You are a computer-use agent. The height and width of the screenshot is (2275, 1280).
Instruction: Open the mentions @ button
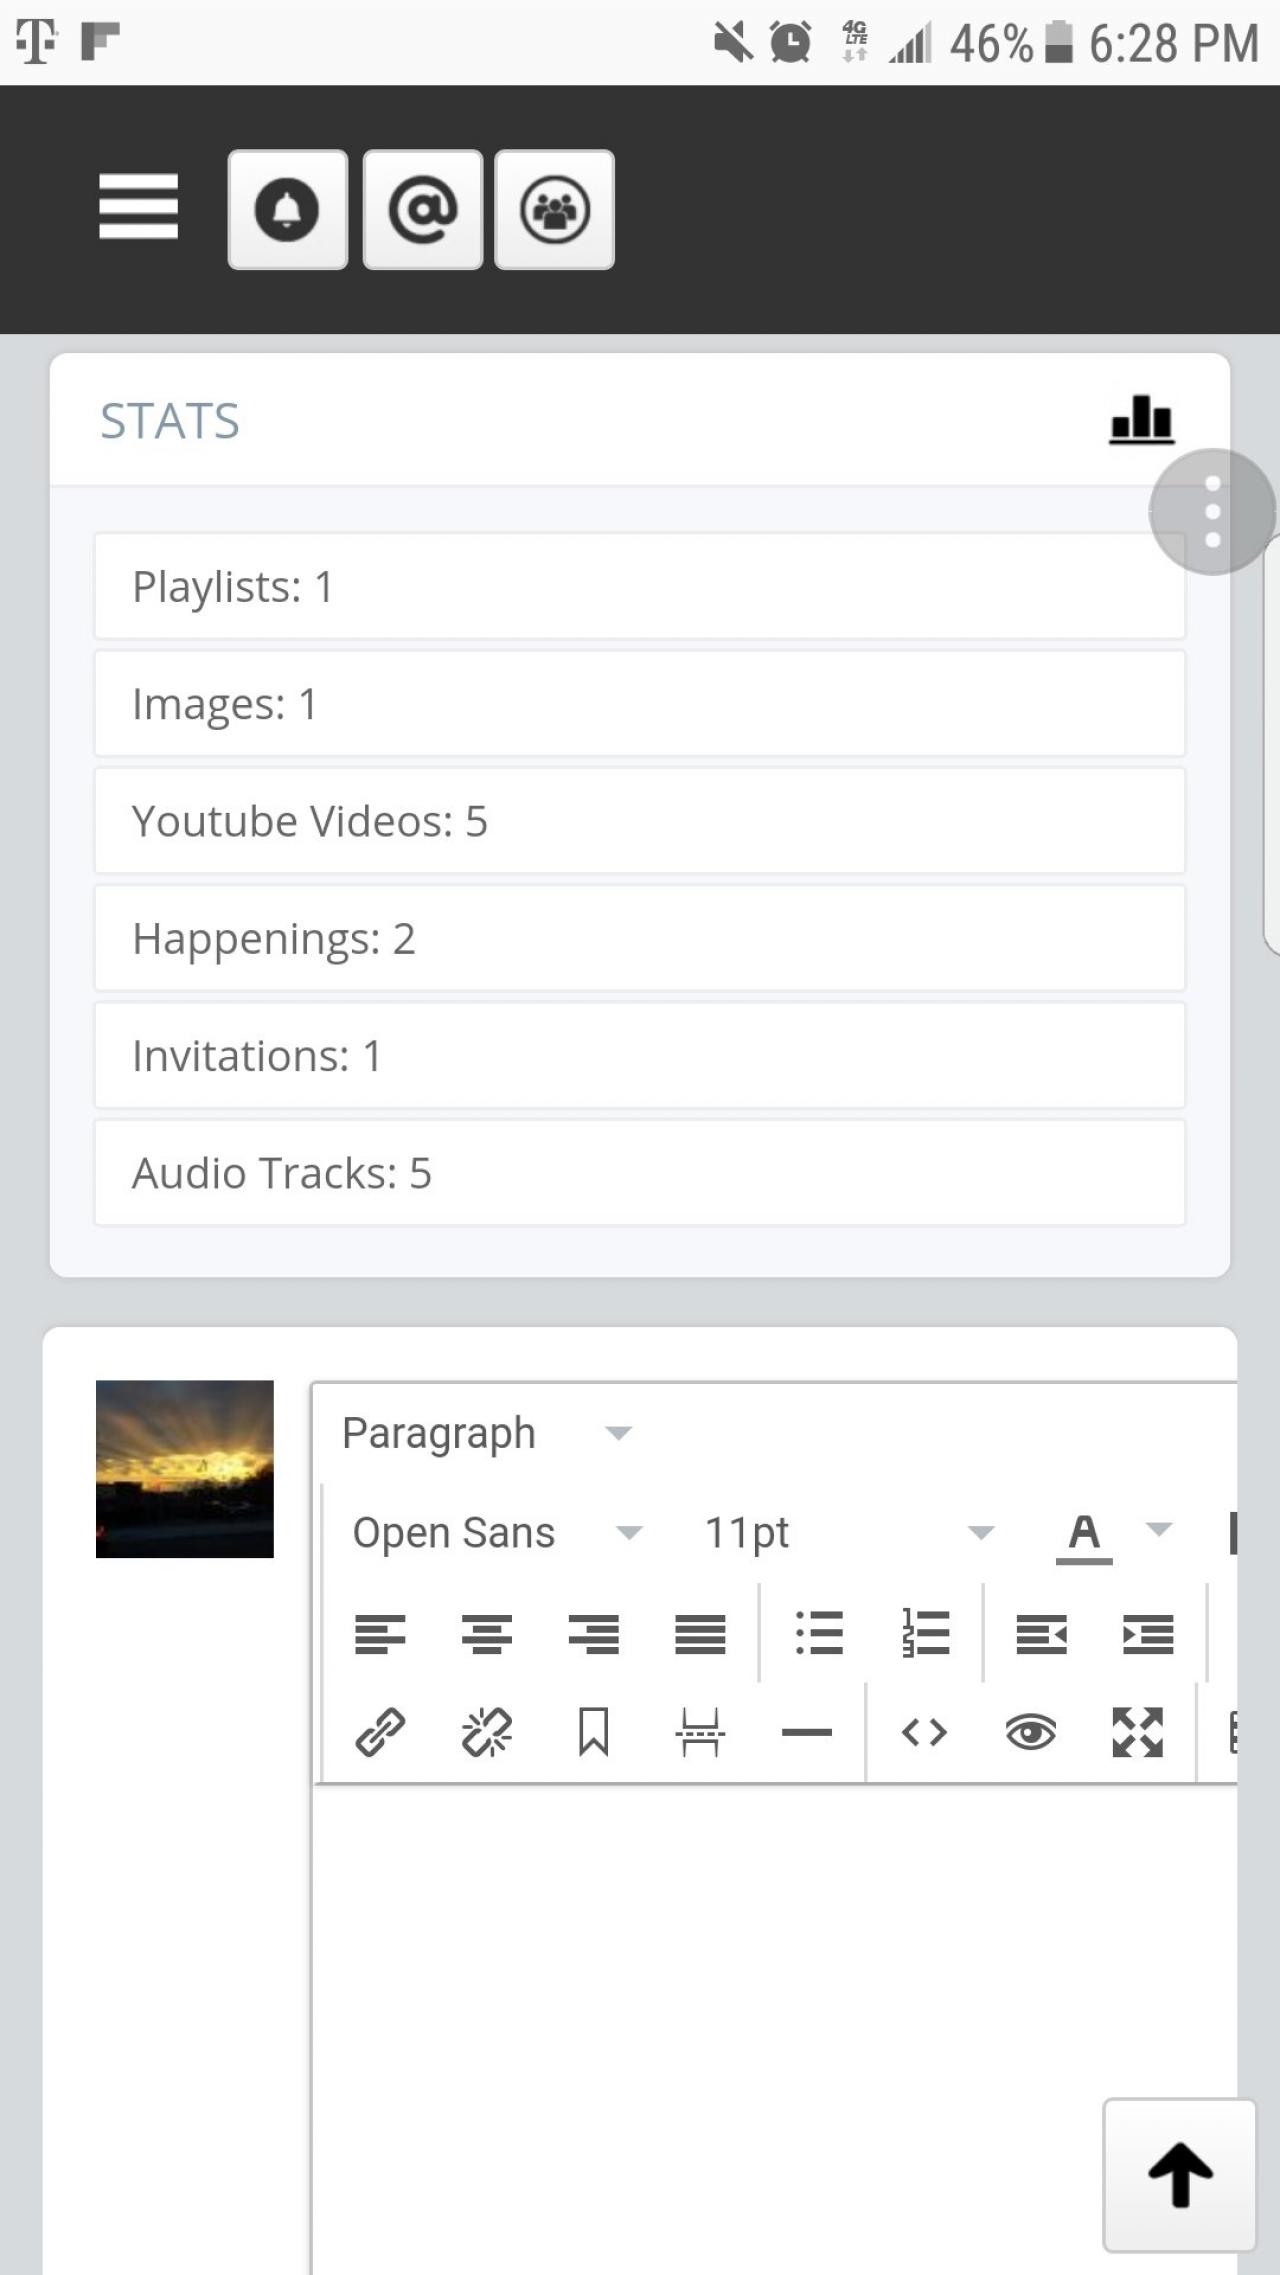click(x=423, y=210)
